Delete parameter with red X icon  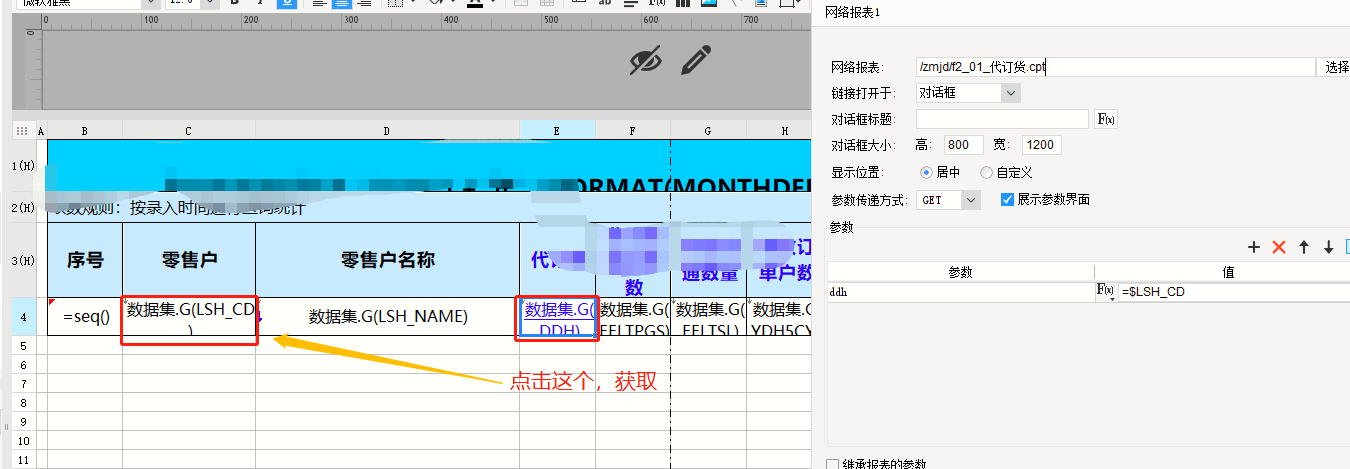click(x=1278, y=247)
